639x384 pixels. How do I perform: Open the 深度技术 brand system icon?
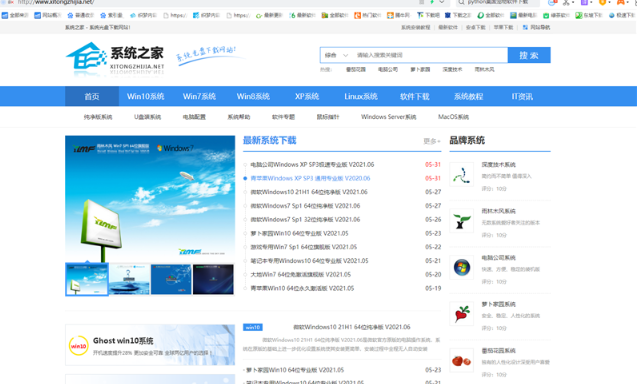pyautogui.click(x=462, y=174)
